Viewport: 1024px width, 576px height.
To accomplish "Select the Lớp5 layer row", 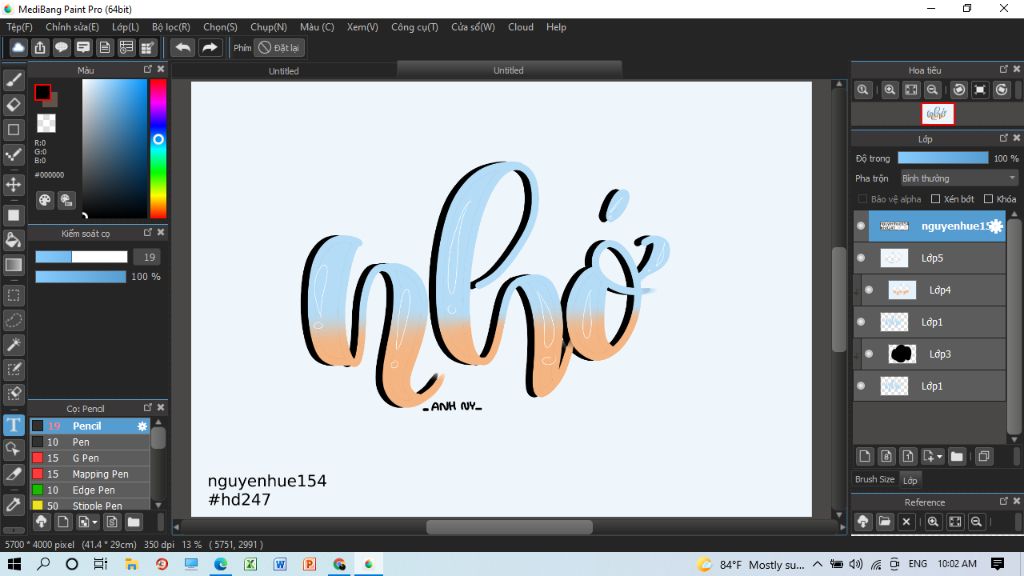I will pyautogui.click(x=929, y=258).
